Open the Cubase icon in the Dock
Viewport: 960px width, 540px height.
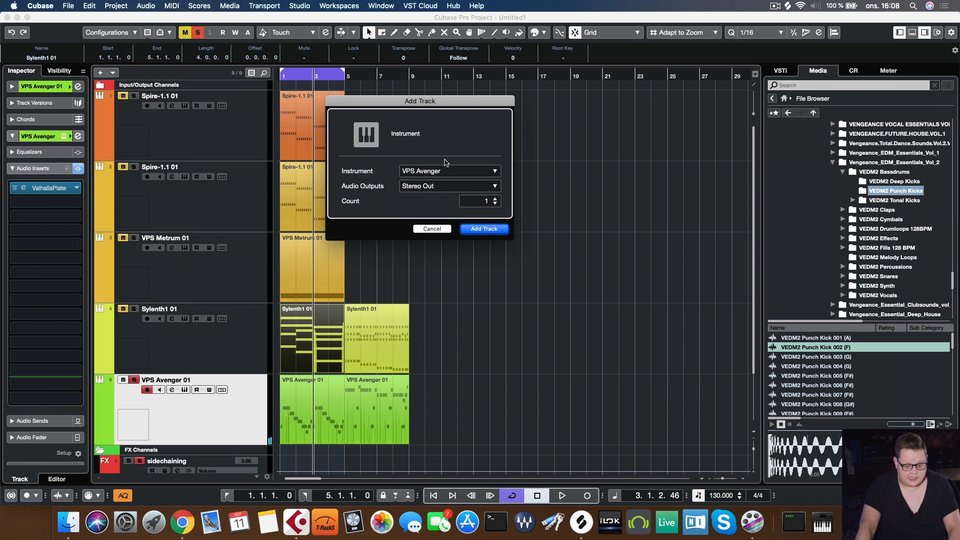coord(296,522)
